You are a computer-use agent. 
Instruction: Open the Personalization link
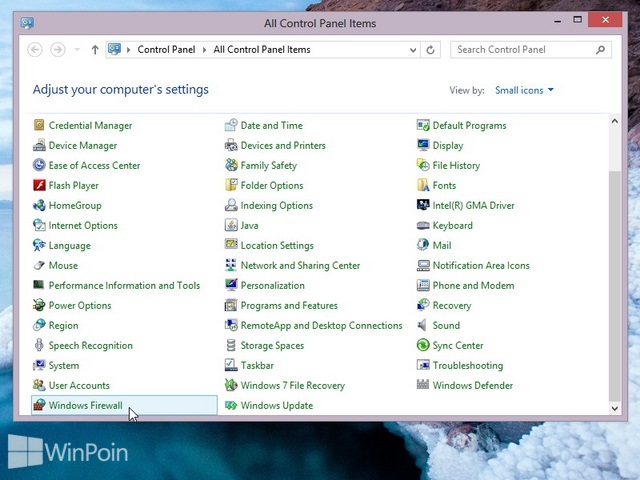tap(273, 285)
